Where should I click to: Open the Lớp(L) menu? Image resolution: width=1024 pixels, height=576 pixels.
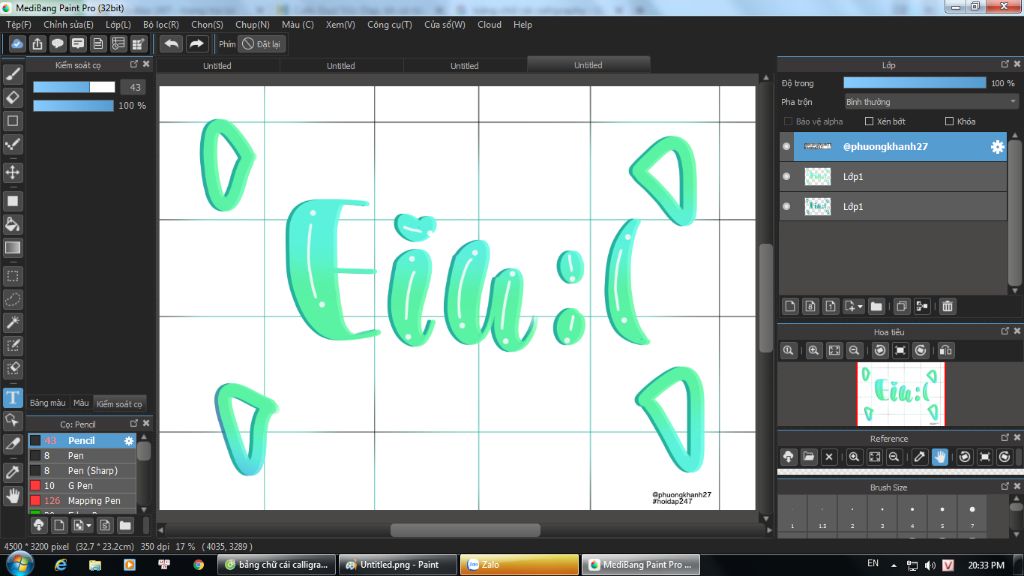[118, 24]
